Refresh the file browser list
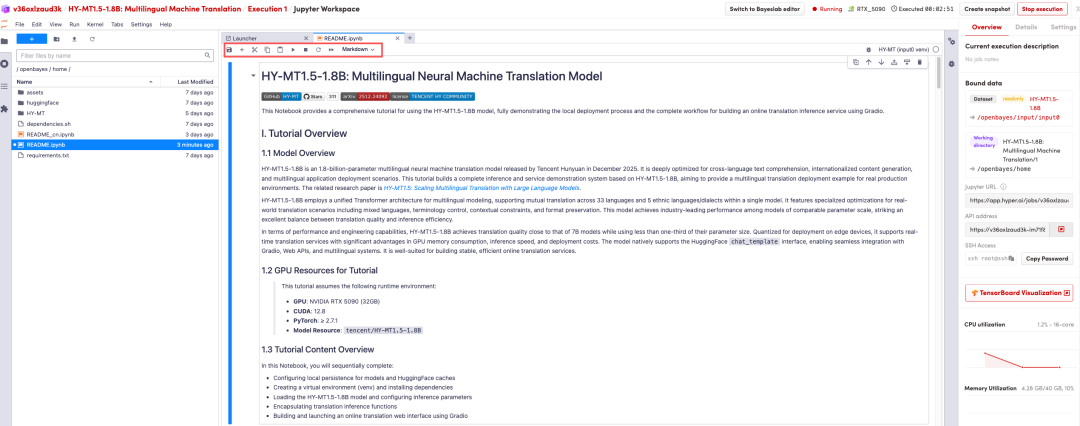Viewport: 1080px width, 426px height. tap(92, 39)
